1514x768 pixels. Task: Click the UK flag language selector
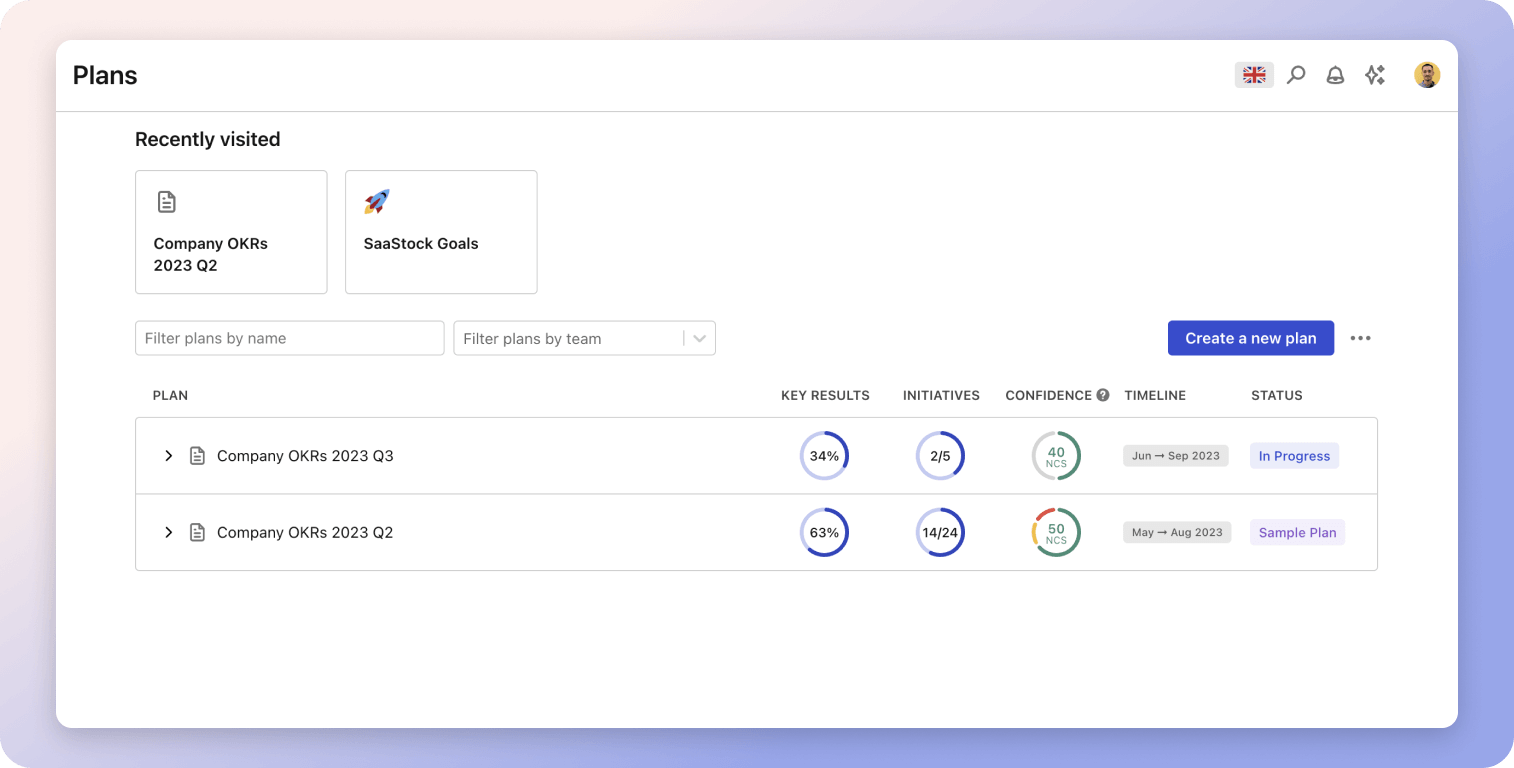[x=1254, y=75]
